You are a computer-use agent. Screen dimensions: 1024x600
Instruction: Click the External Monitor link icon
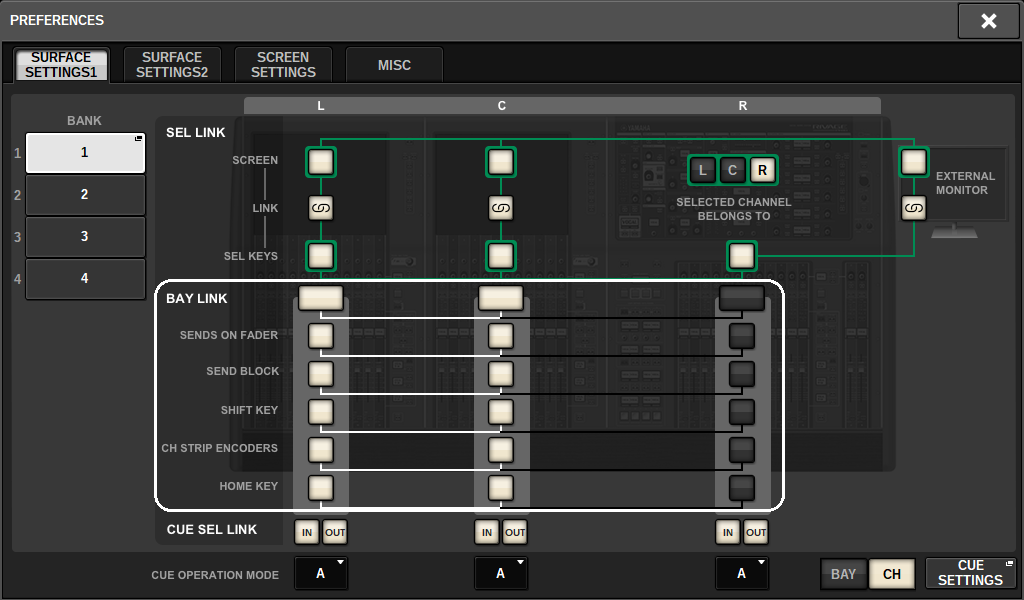point(913,208)
